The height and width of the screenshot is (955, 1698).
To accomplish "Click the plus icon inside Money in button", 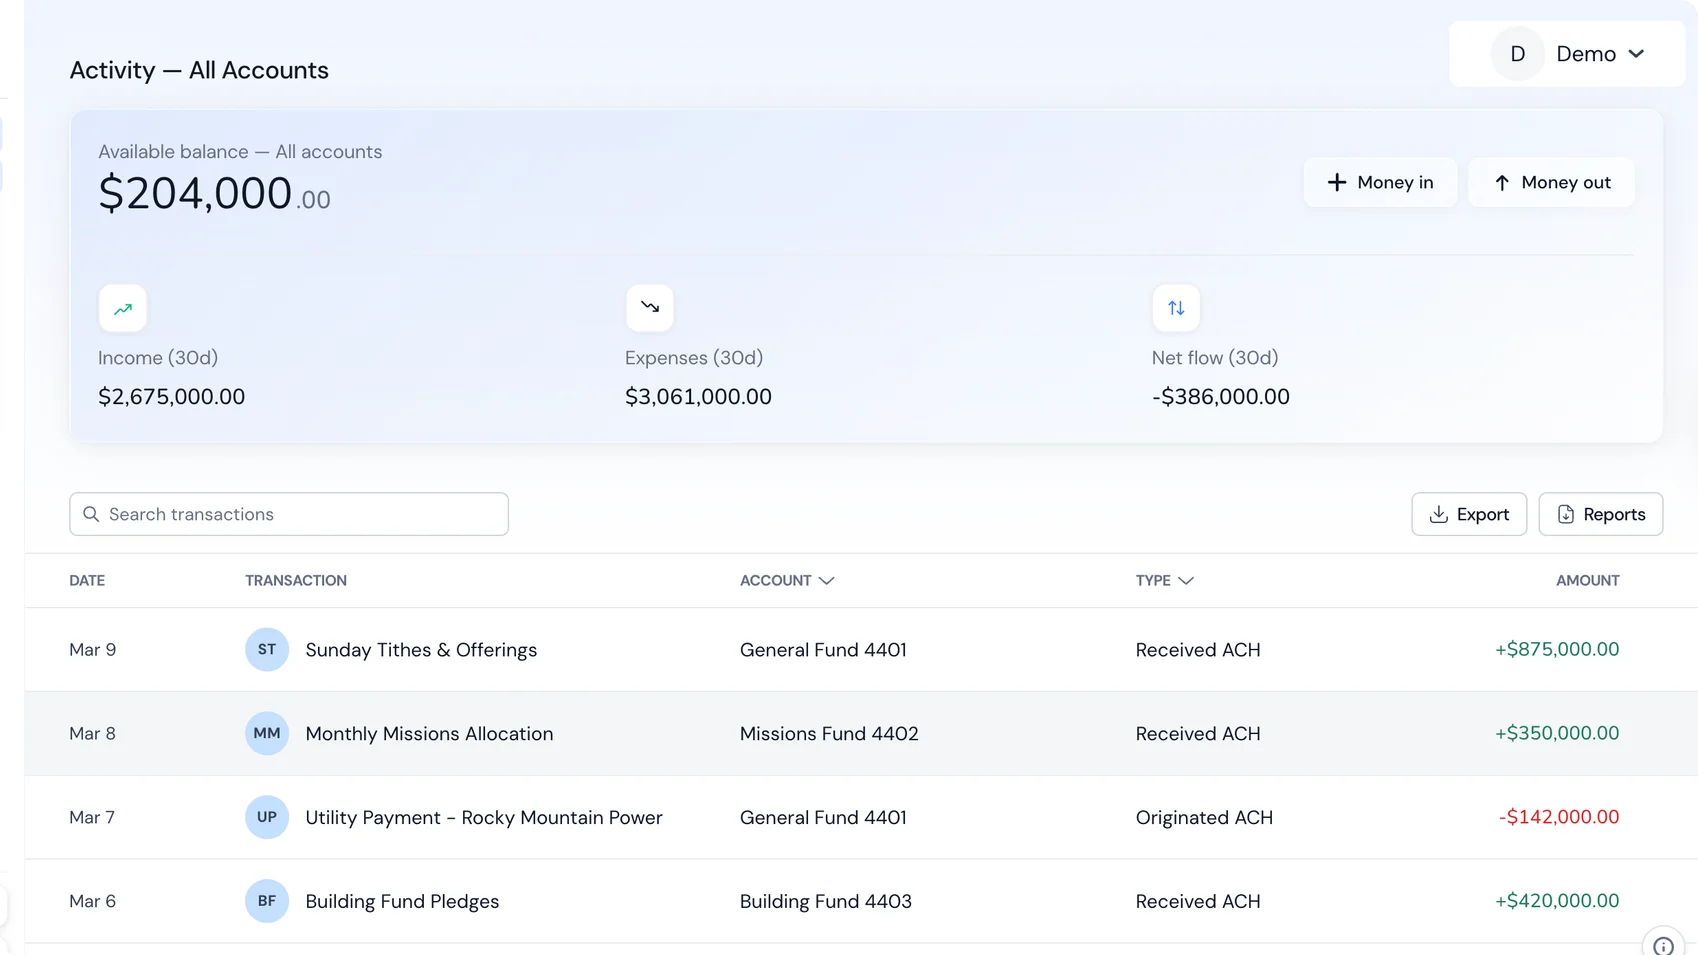I will coord(1336,182).
